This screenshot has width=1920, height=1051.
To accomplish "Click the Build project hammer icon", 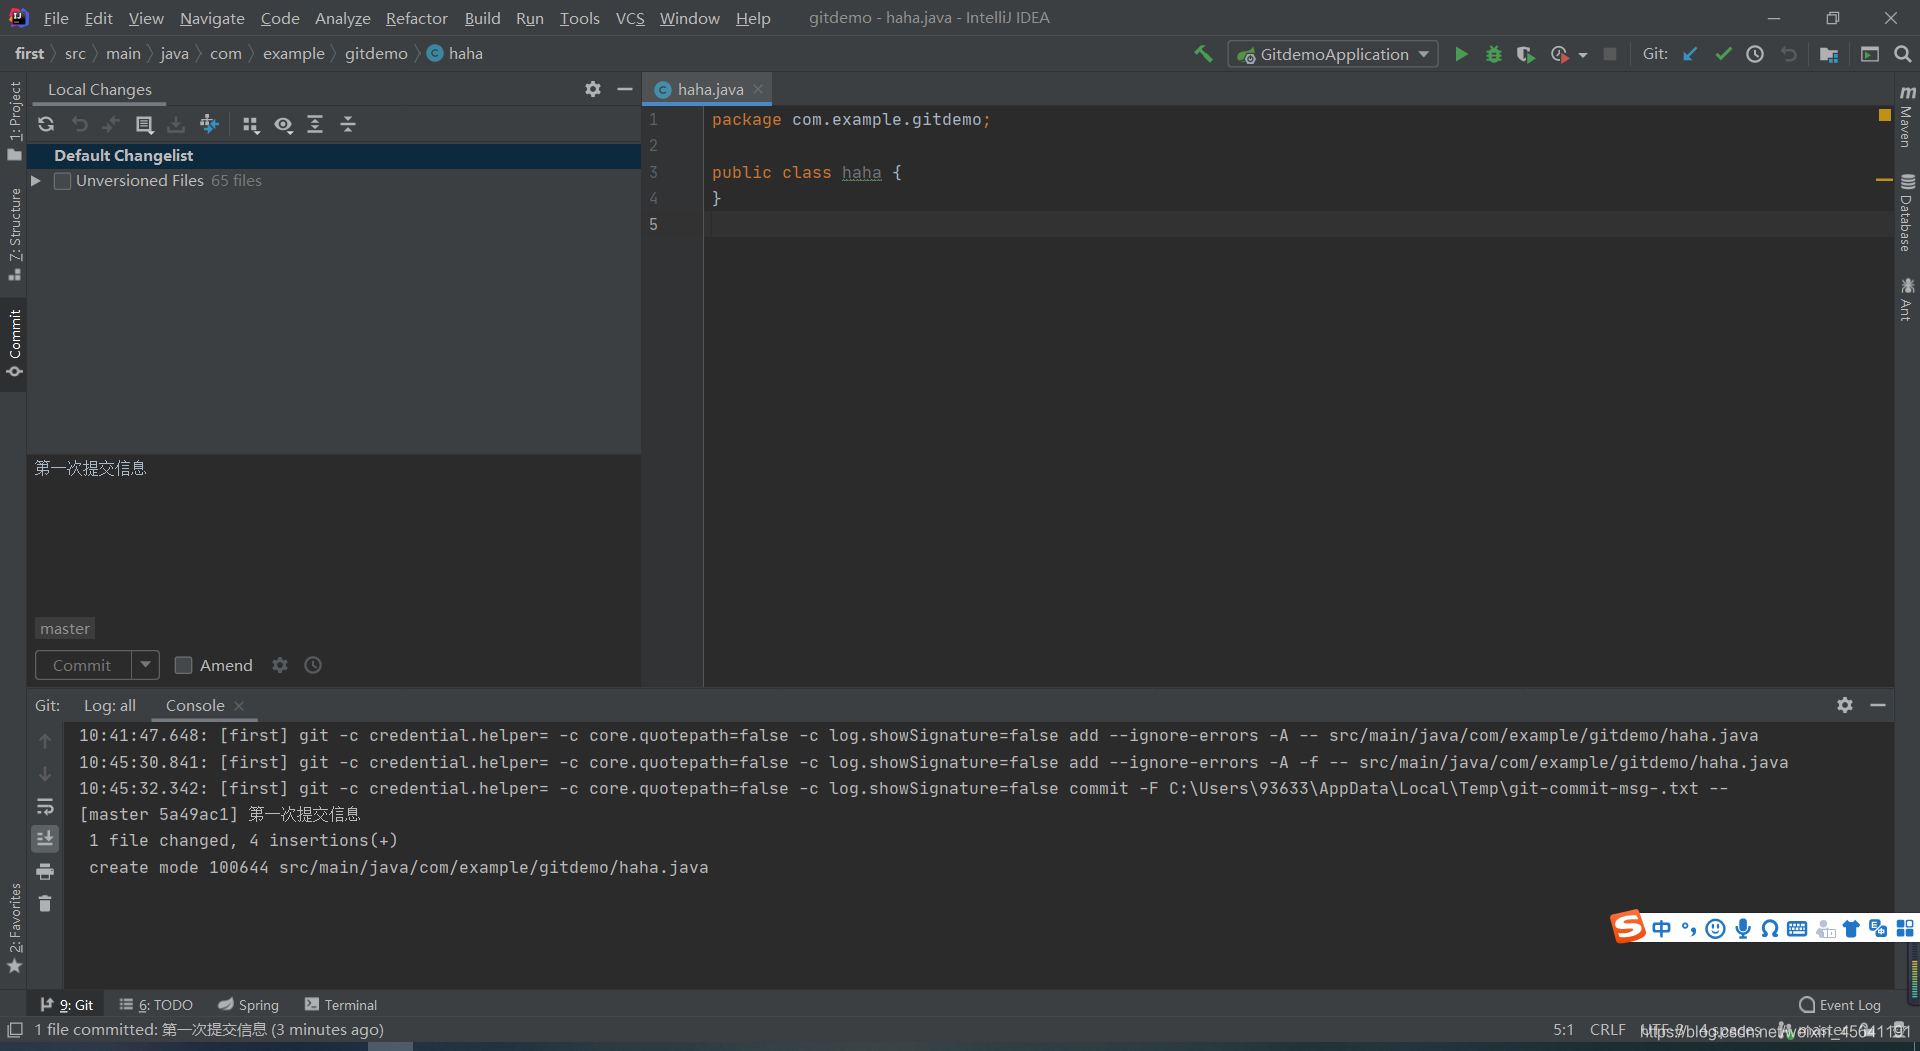I will point(1203,54).
